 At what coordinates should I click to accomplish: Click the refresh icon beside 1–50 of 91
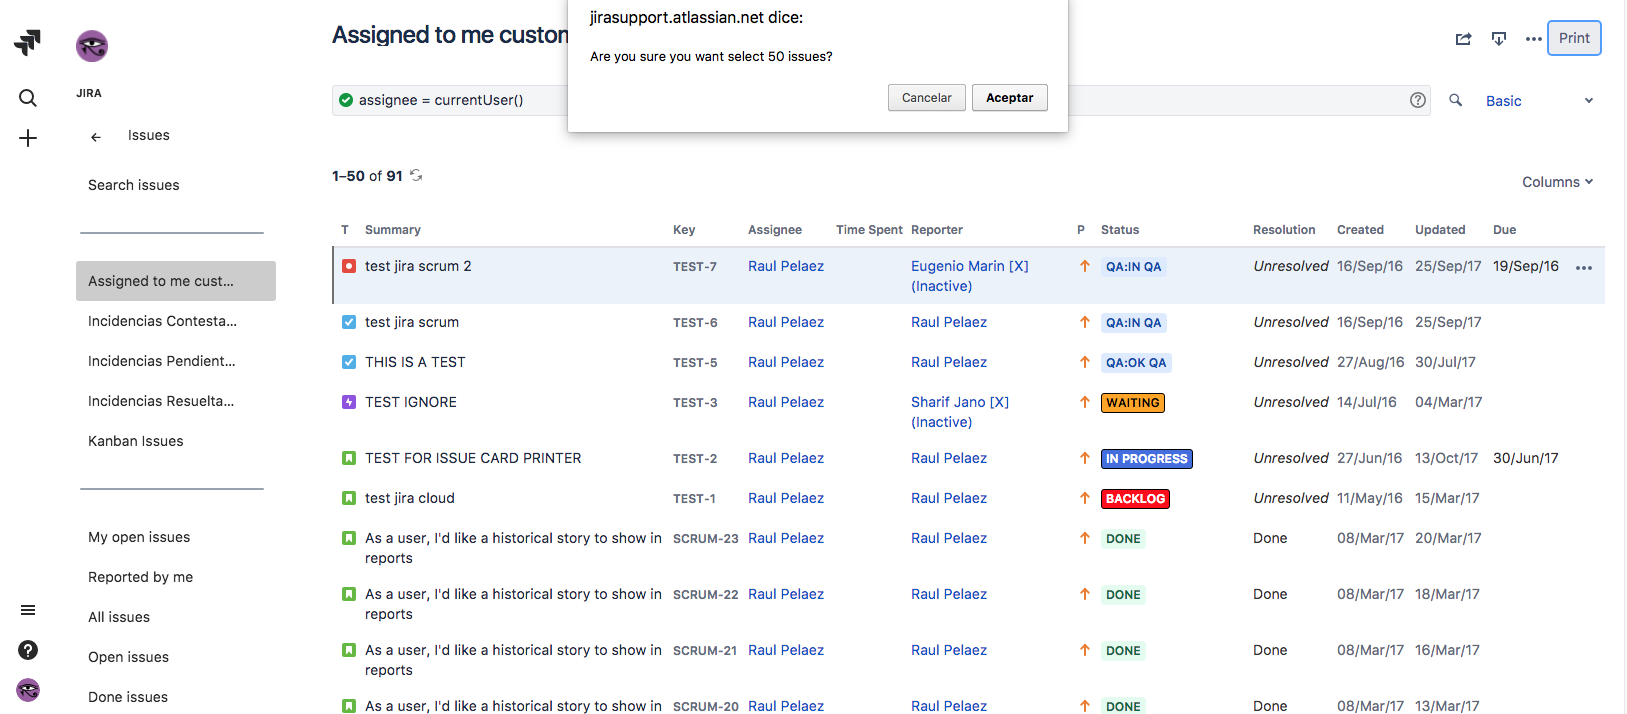click(x=416, y=176)
